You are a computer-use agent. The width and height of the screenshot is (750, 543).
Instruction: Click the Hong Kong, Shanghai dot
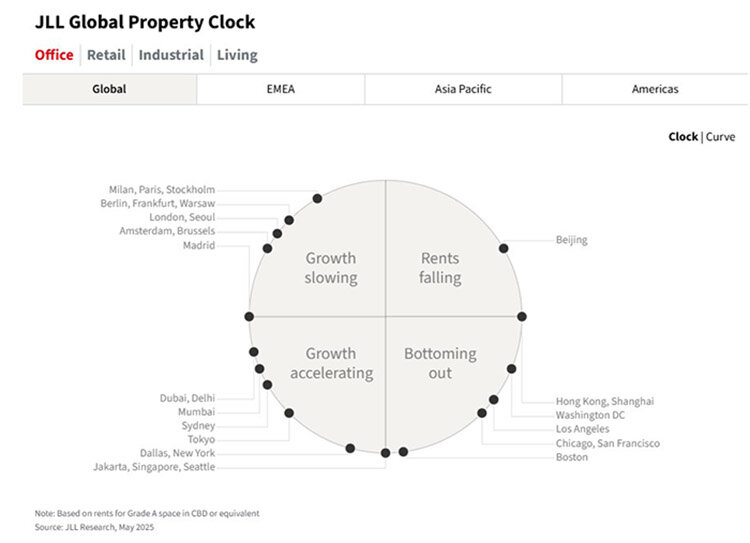522,317
